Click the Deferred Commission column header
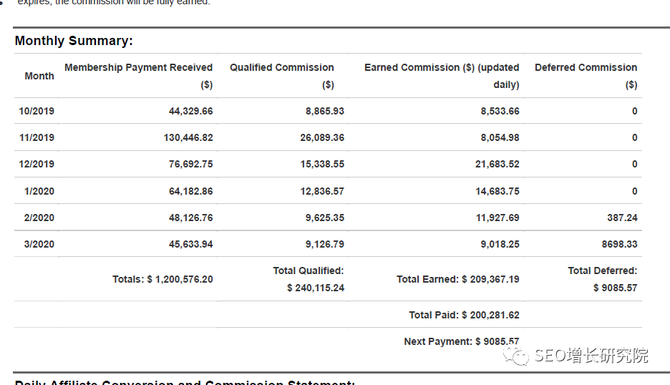 click(586, 76)
